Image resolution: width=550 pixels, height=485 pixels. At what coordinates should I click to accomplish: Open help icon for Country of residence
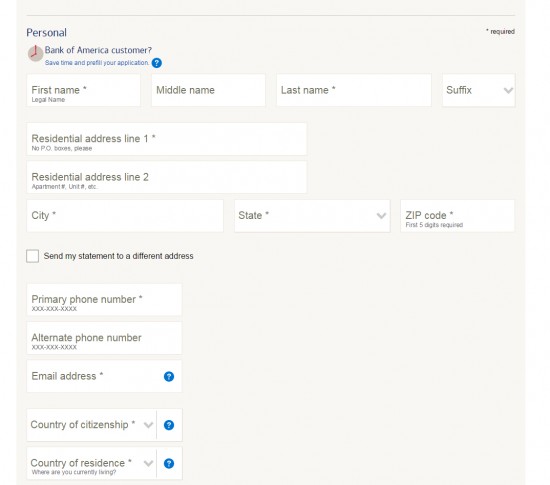coord(169,463)
